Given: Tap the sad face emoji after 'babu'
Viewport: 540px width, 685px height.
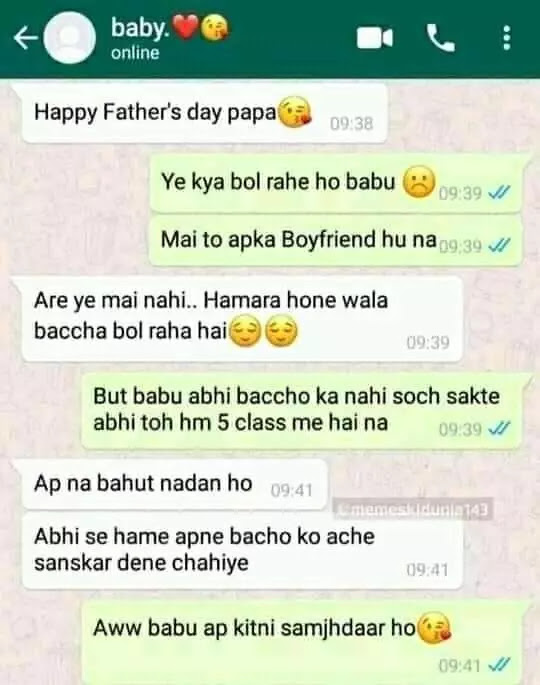Looking at the screenshot, I should coord(419,182).
